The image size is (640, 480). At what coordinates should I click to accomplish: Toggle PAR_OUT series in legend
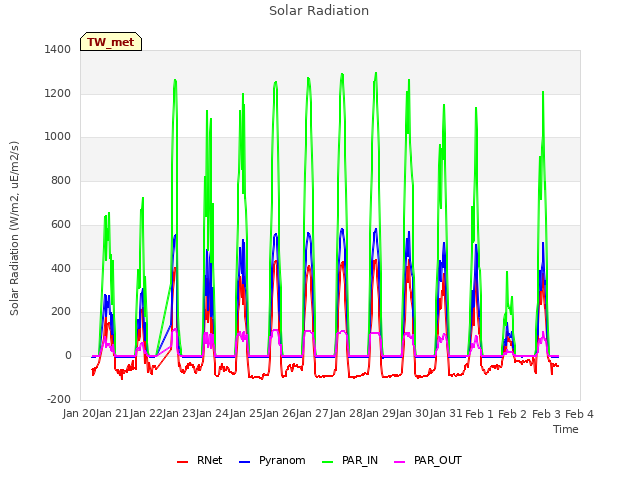428,460
